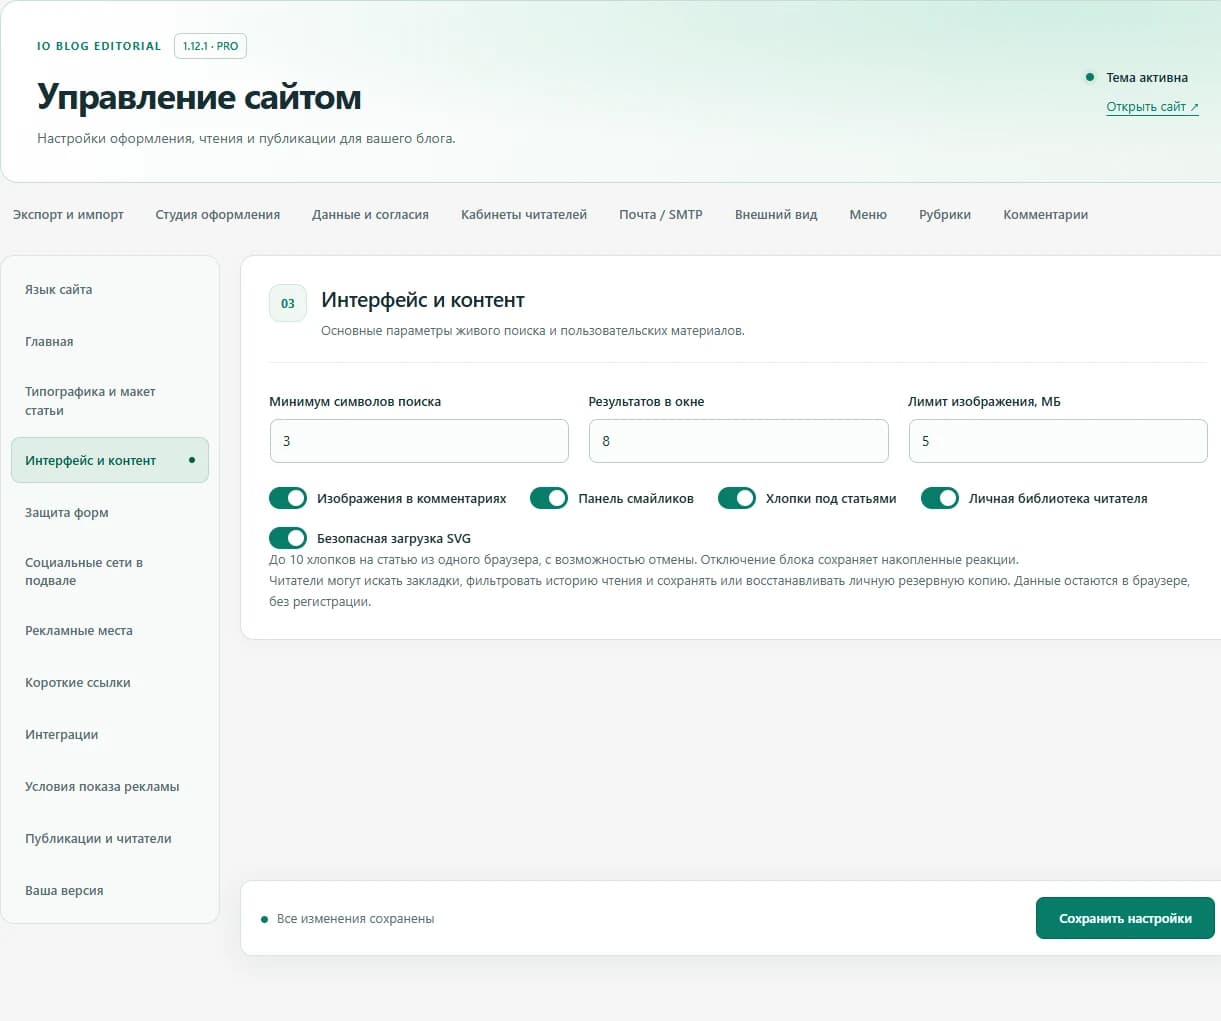This screenshot has height=1021, width=1221.
Task: Select Язык сайта in sidebar
Action: (x=110, y=290)
